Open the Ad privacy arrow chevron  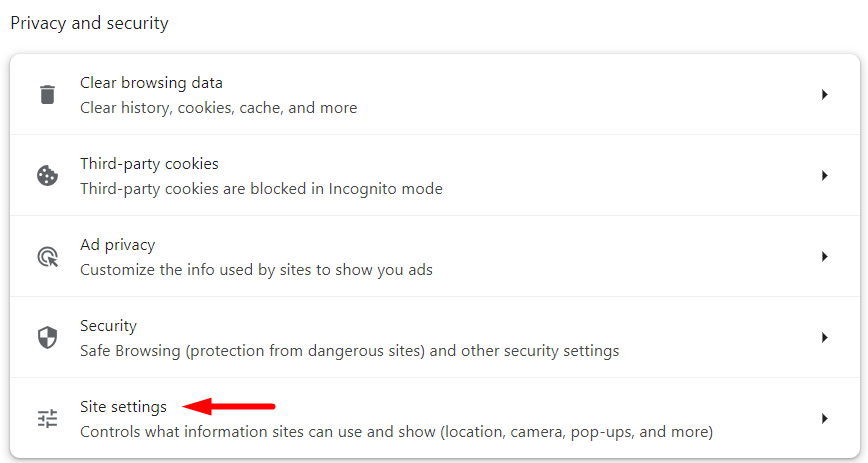(824, 256)
